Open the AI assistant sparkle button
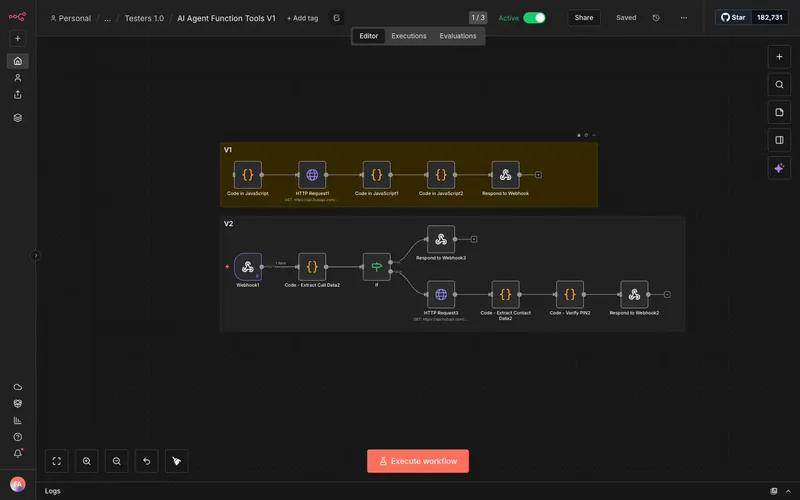This screenshot has width=800, height=500. pos(779,168)
